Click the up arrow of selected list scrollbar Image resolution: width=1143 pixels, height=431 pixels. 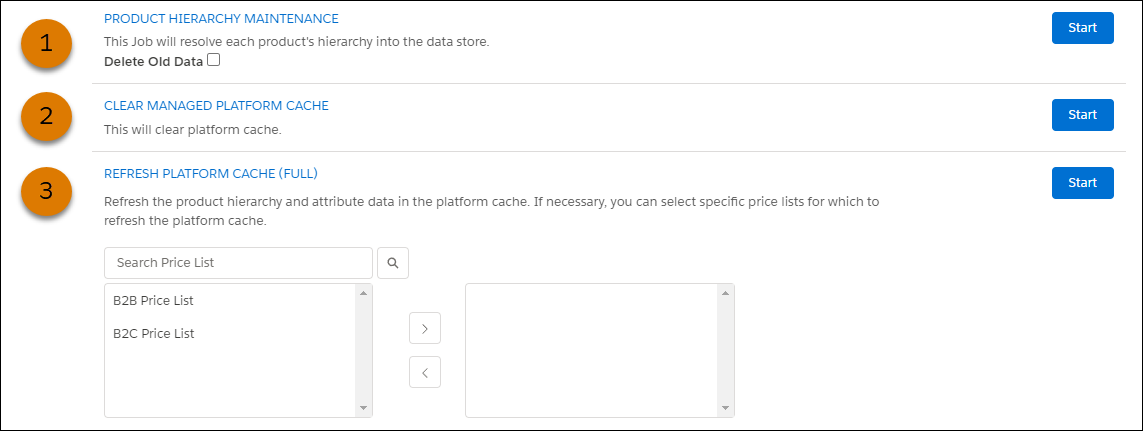click(725, 293)
